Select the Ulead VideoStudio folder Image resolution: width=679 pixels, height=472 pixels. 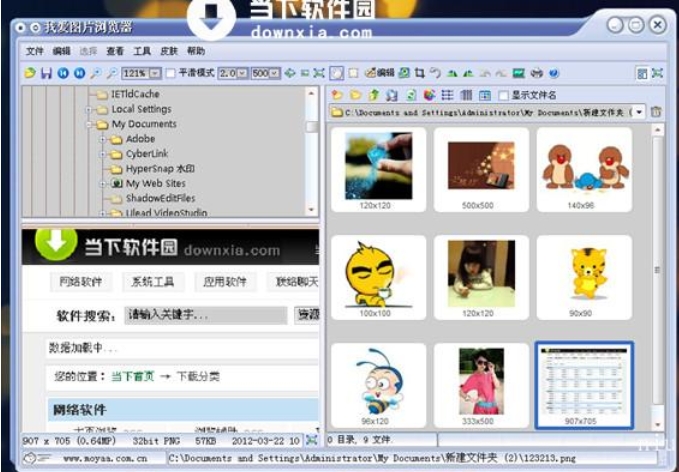tap(166, 213)
